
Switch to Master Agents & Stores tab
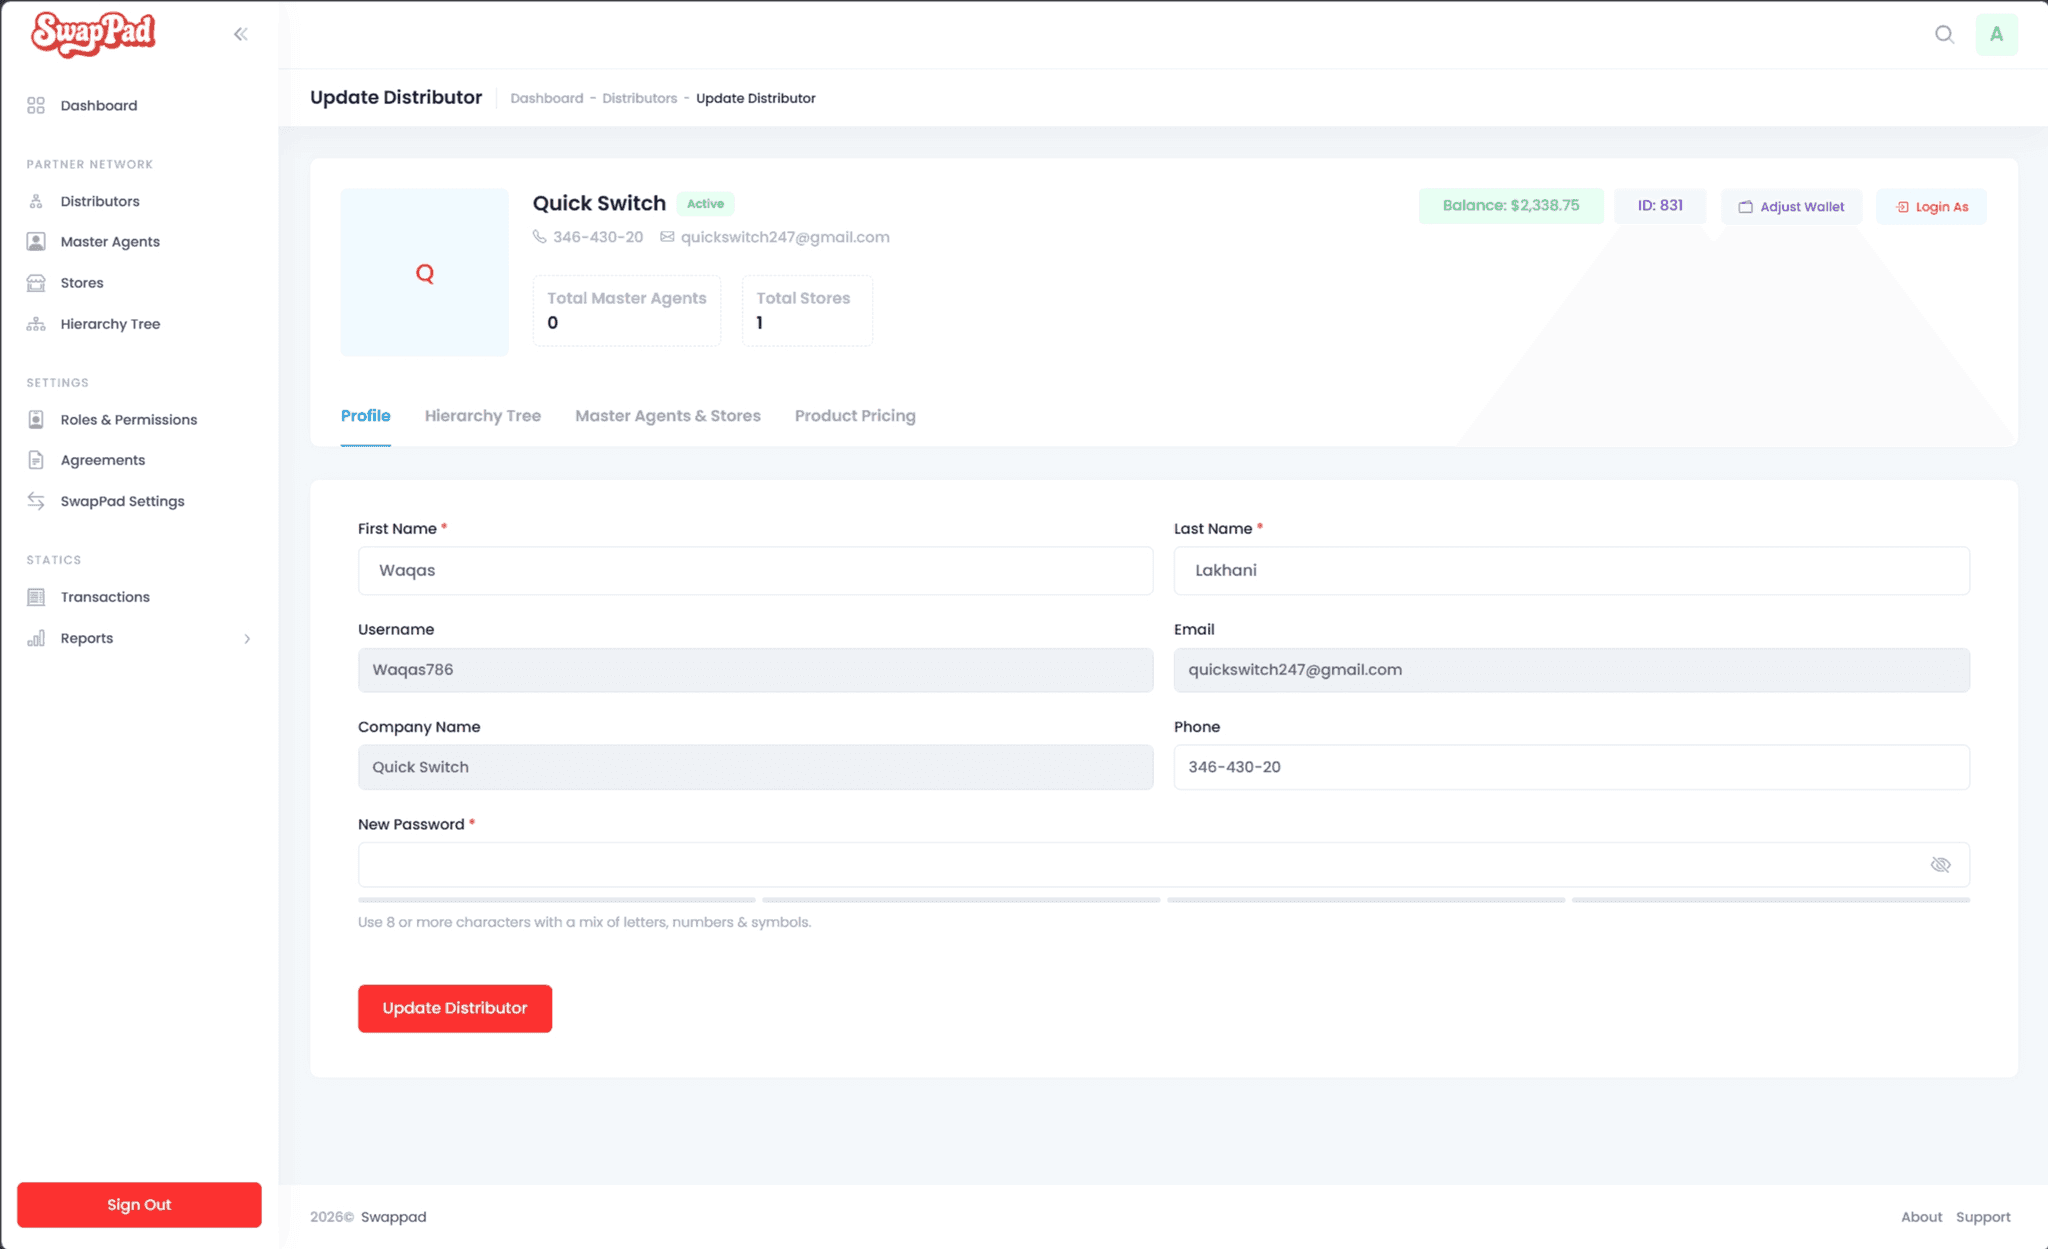[x=668, y=416]
